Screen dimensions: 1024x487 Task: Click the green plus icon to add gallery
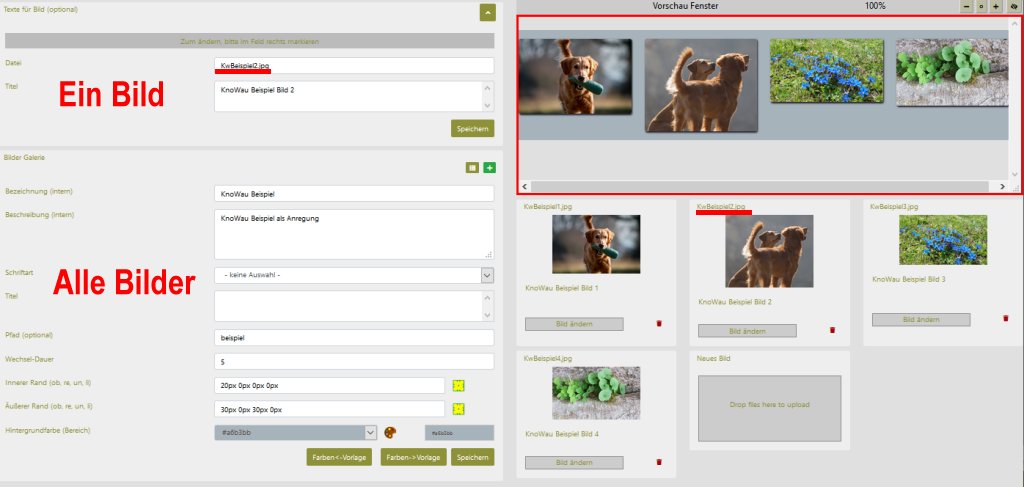[x=489, y=168]
